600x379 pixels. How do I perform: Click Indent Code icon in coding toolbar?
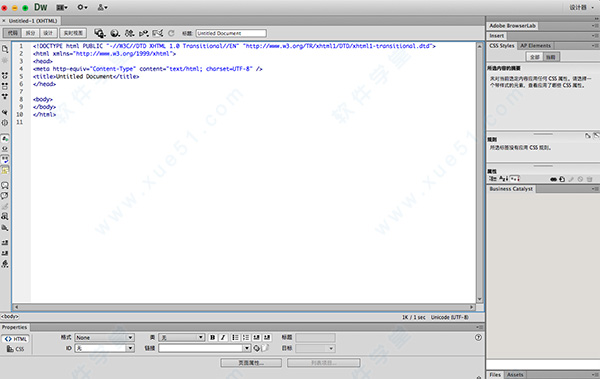pyautogui.click(x=5, y=243)
